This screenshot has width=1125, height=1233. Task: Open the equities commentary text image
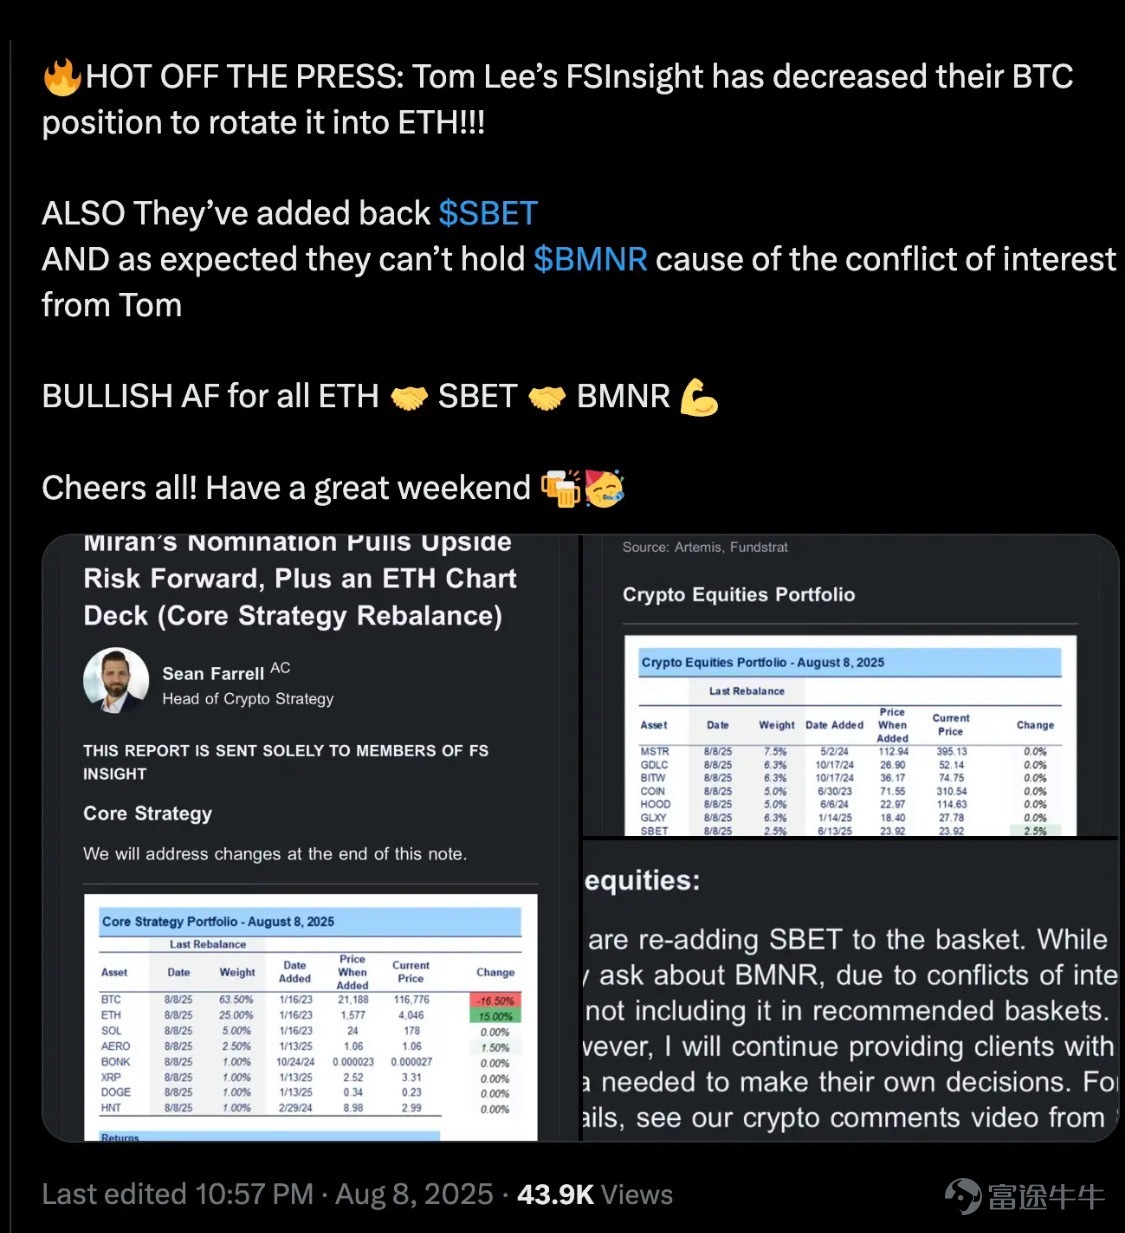pos(850,990)
